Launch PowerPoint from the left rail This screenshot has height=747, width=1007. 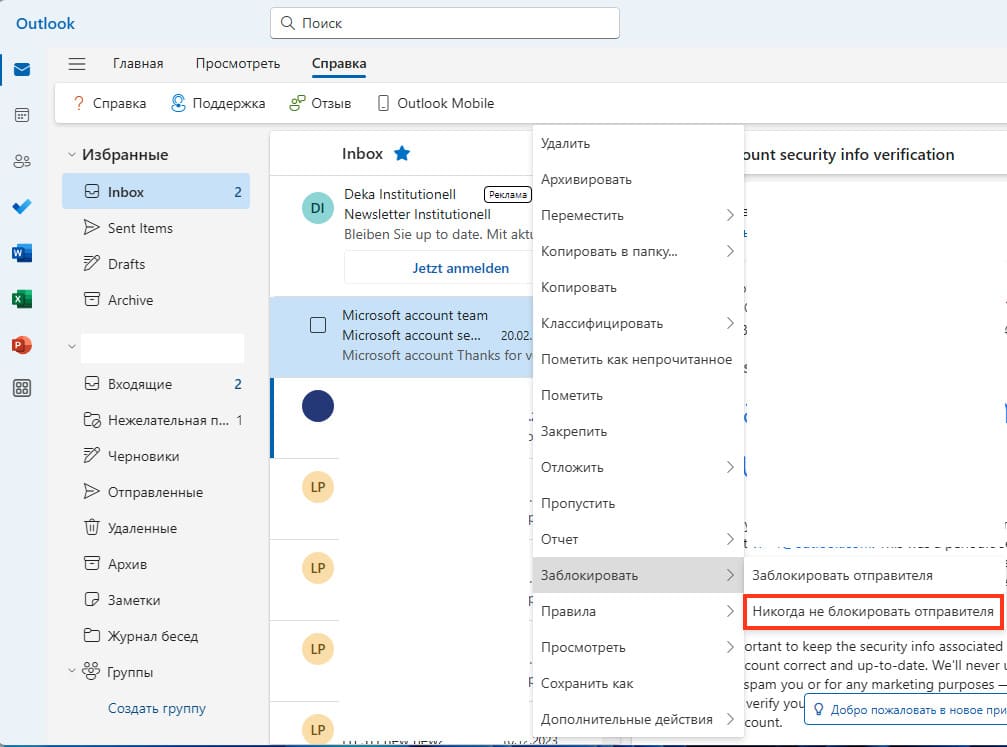22,345
